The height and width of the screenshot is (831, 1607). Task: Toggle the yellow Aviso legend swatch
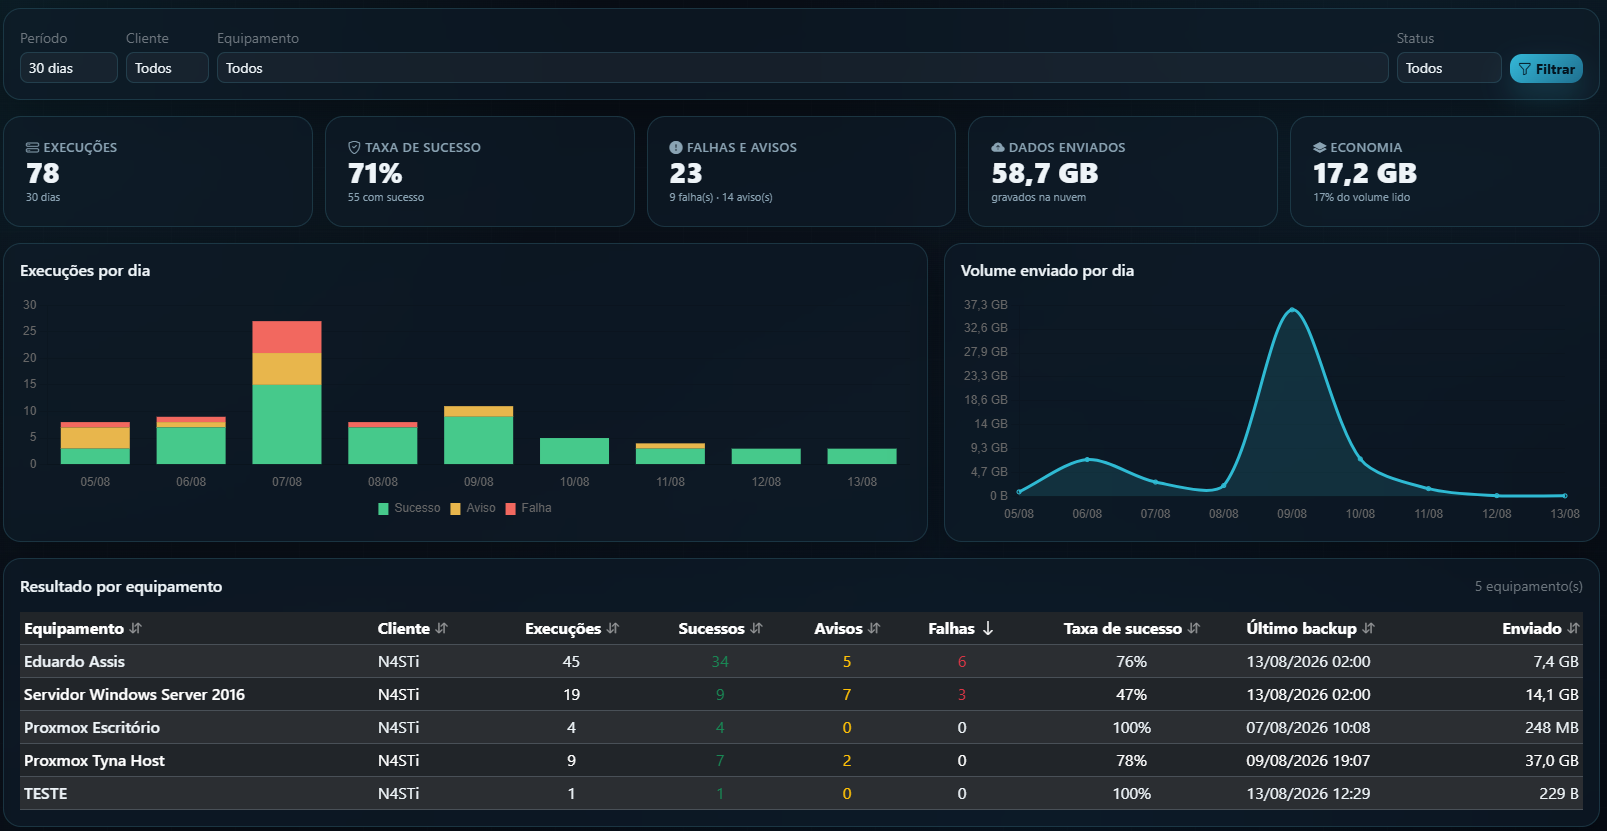coord(455,509)
